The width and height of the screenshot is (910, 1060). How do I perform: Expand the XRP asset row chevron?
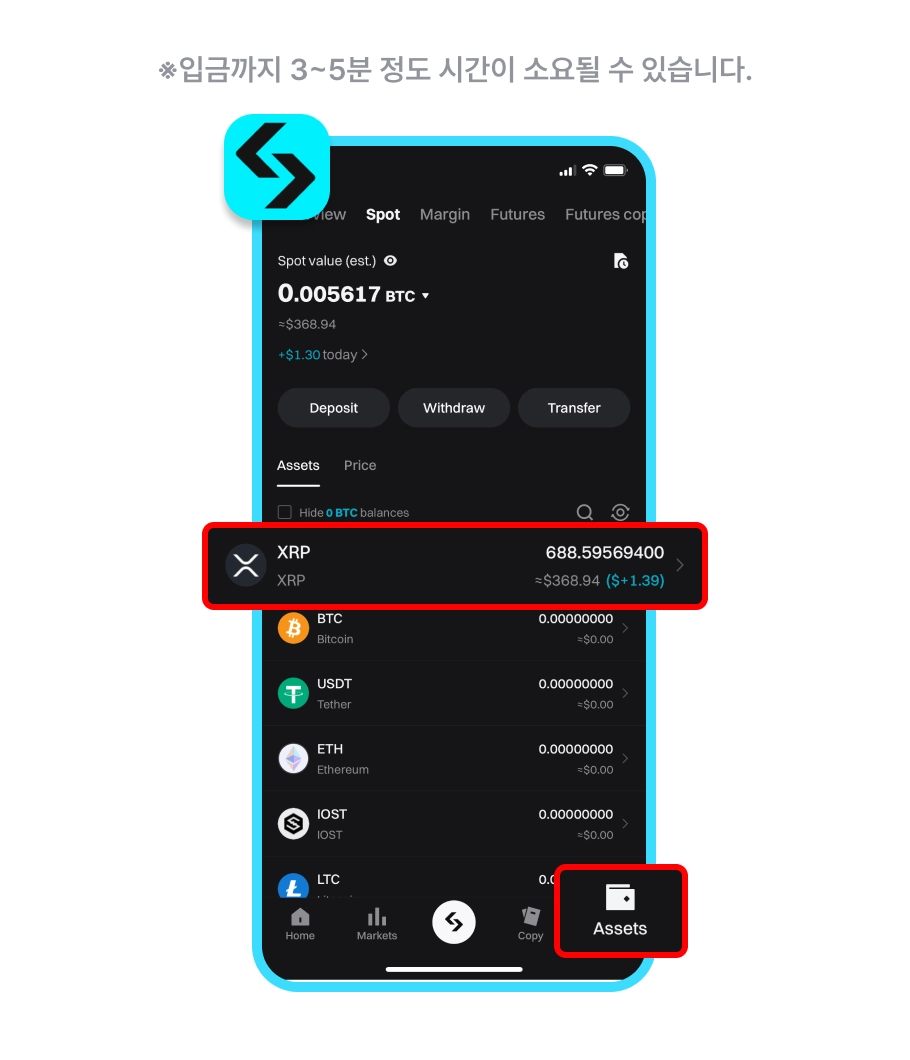tap(680, 565)
